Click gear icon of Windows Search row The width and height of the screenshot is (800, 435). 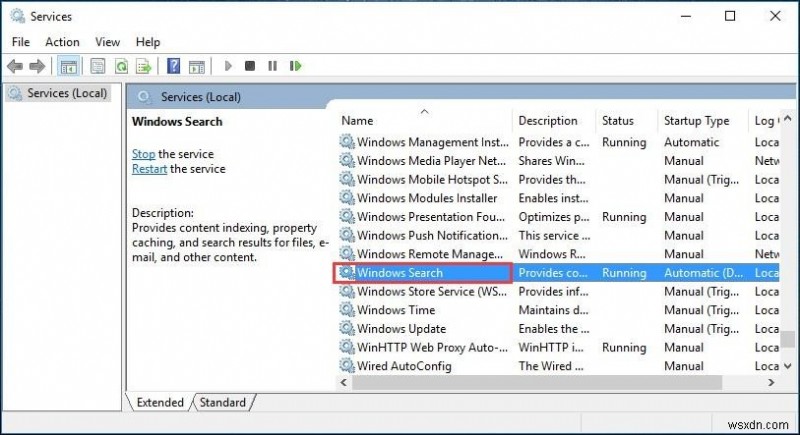click(347, 272)
